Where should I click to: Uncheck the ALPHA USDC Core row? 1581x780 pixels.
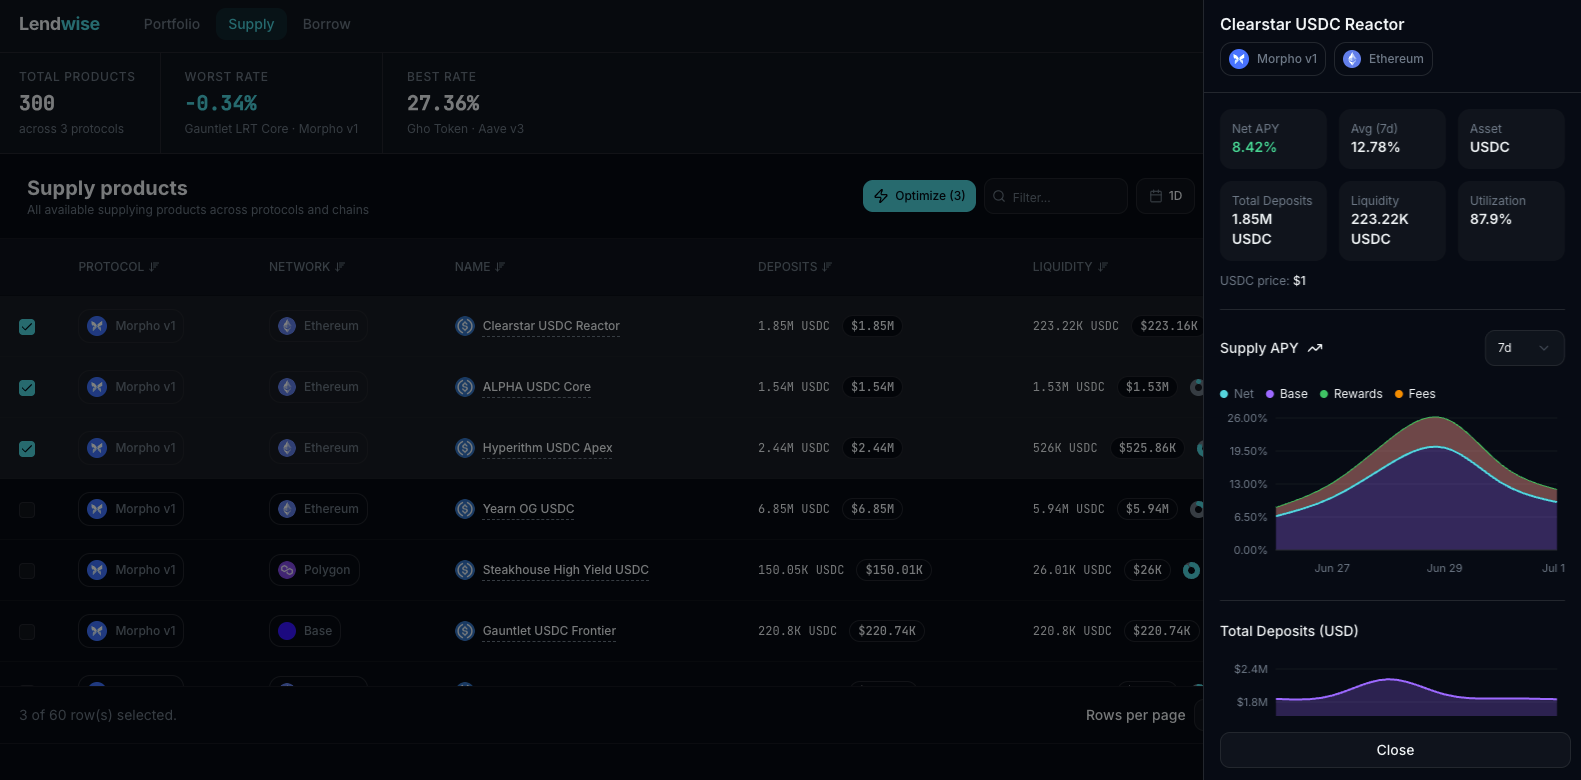[x=27, y=388]
